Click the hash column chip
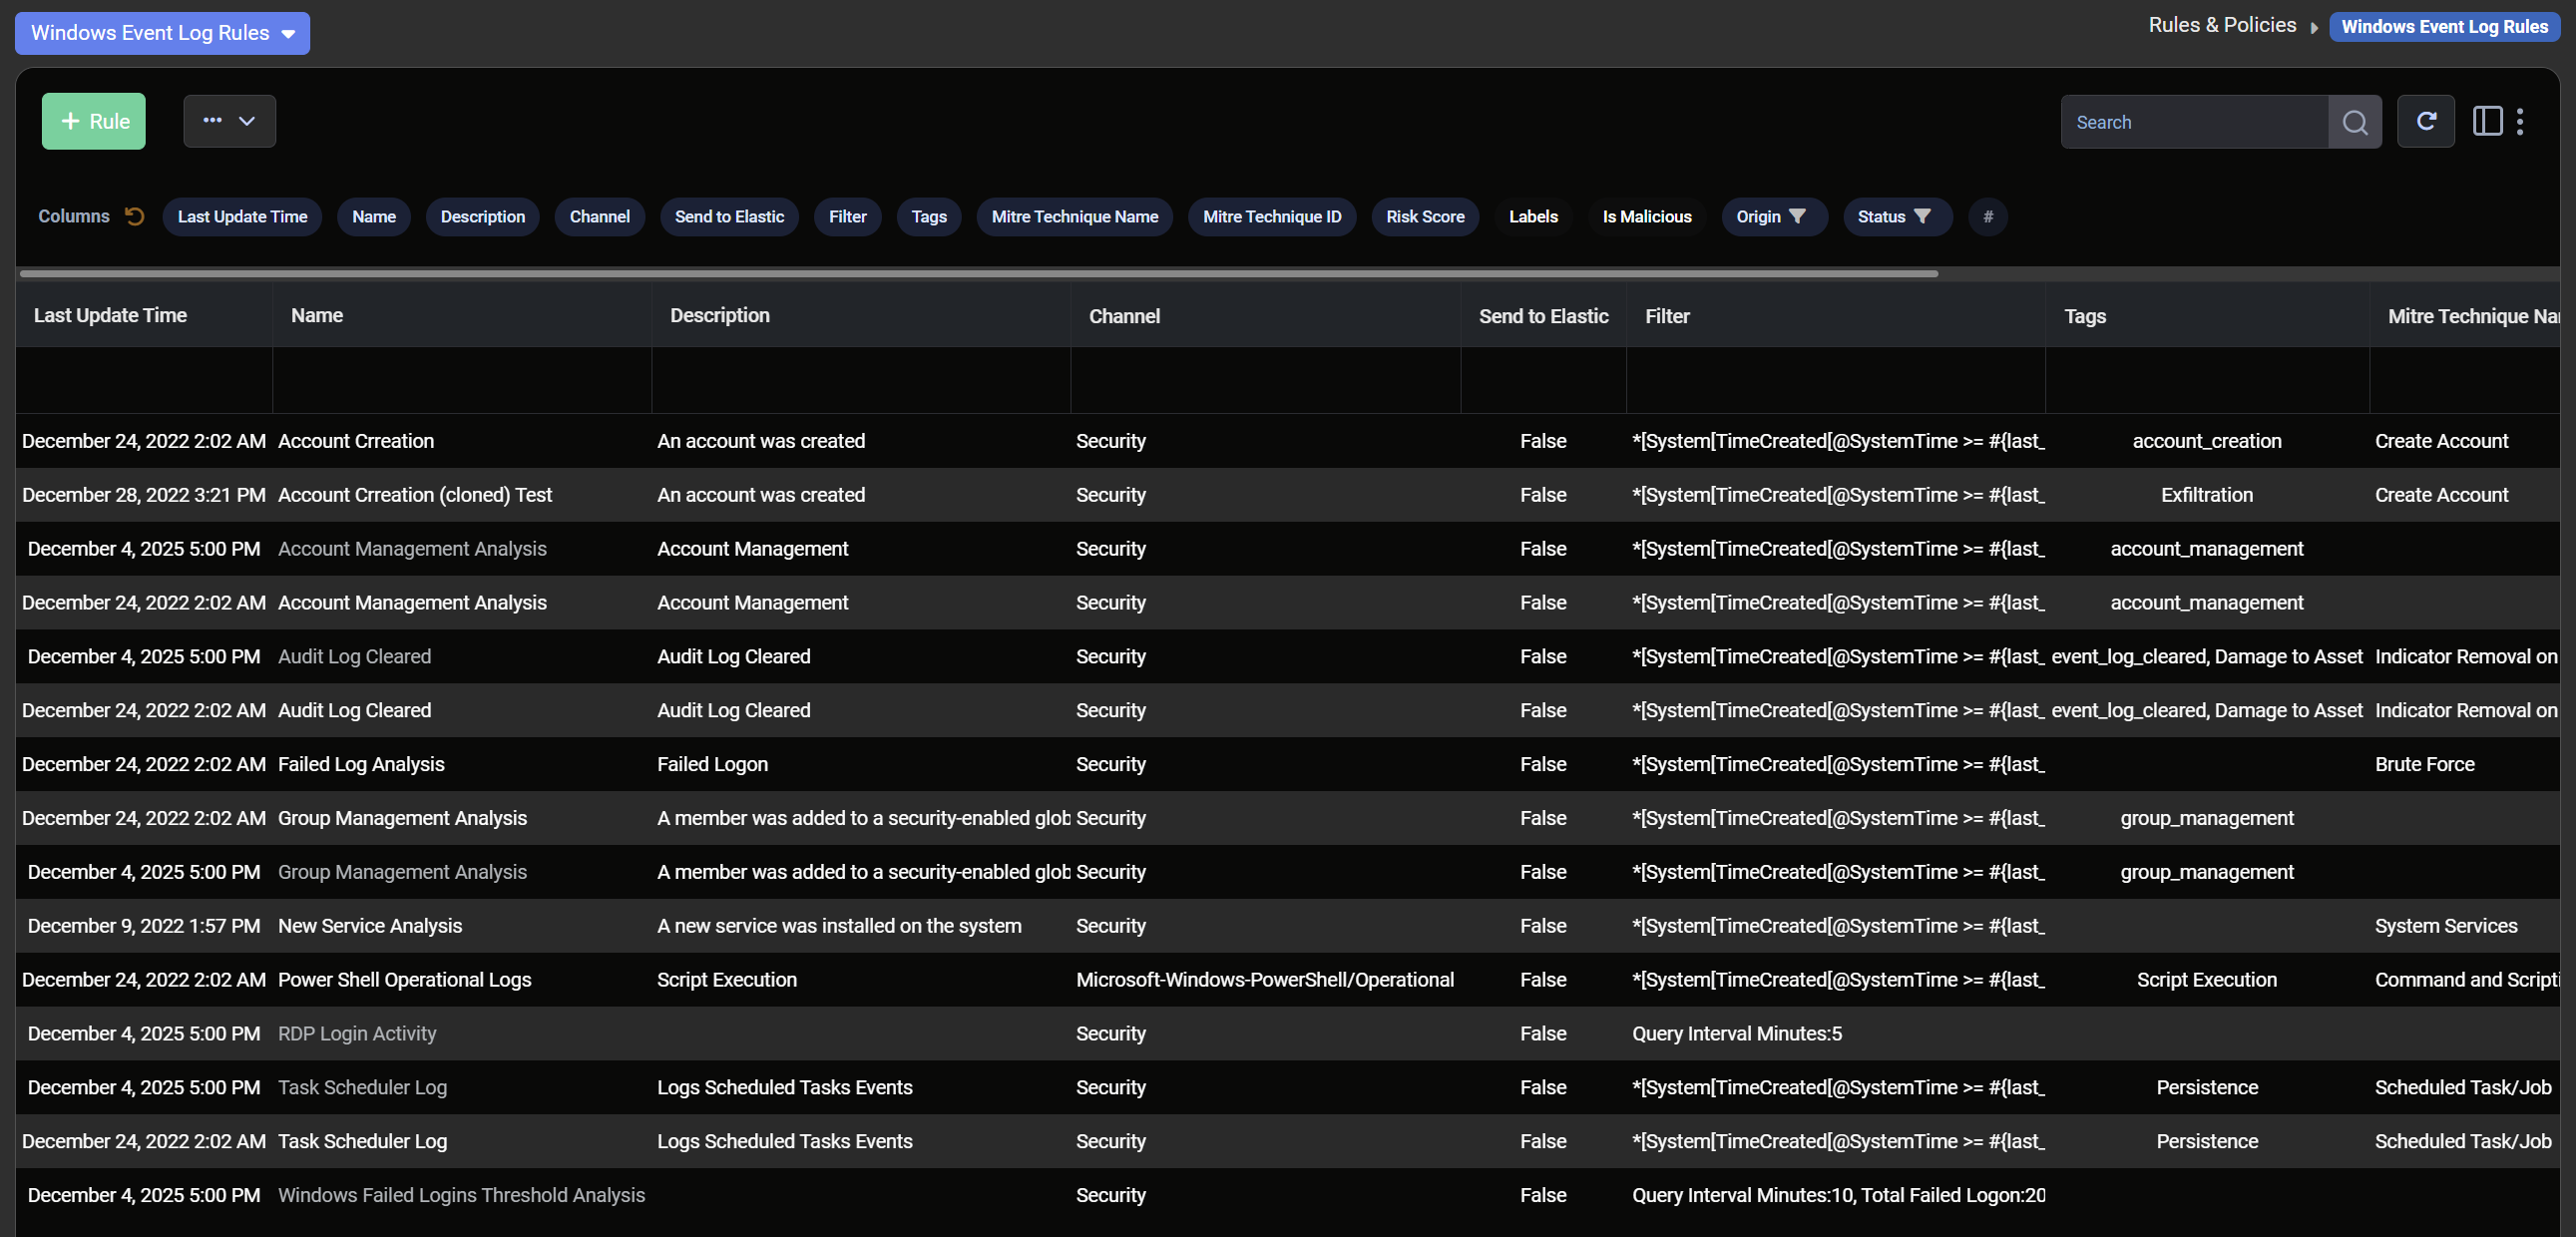Screen dimensions: 2576x1237 point(1987,216)
